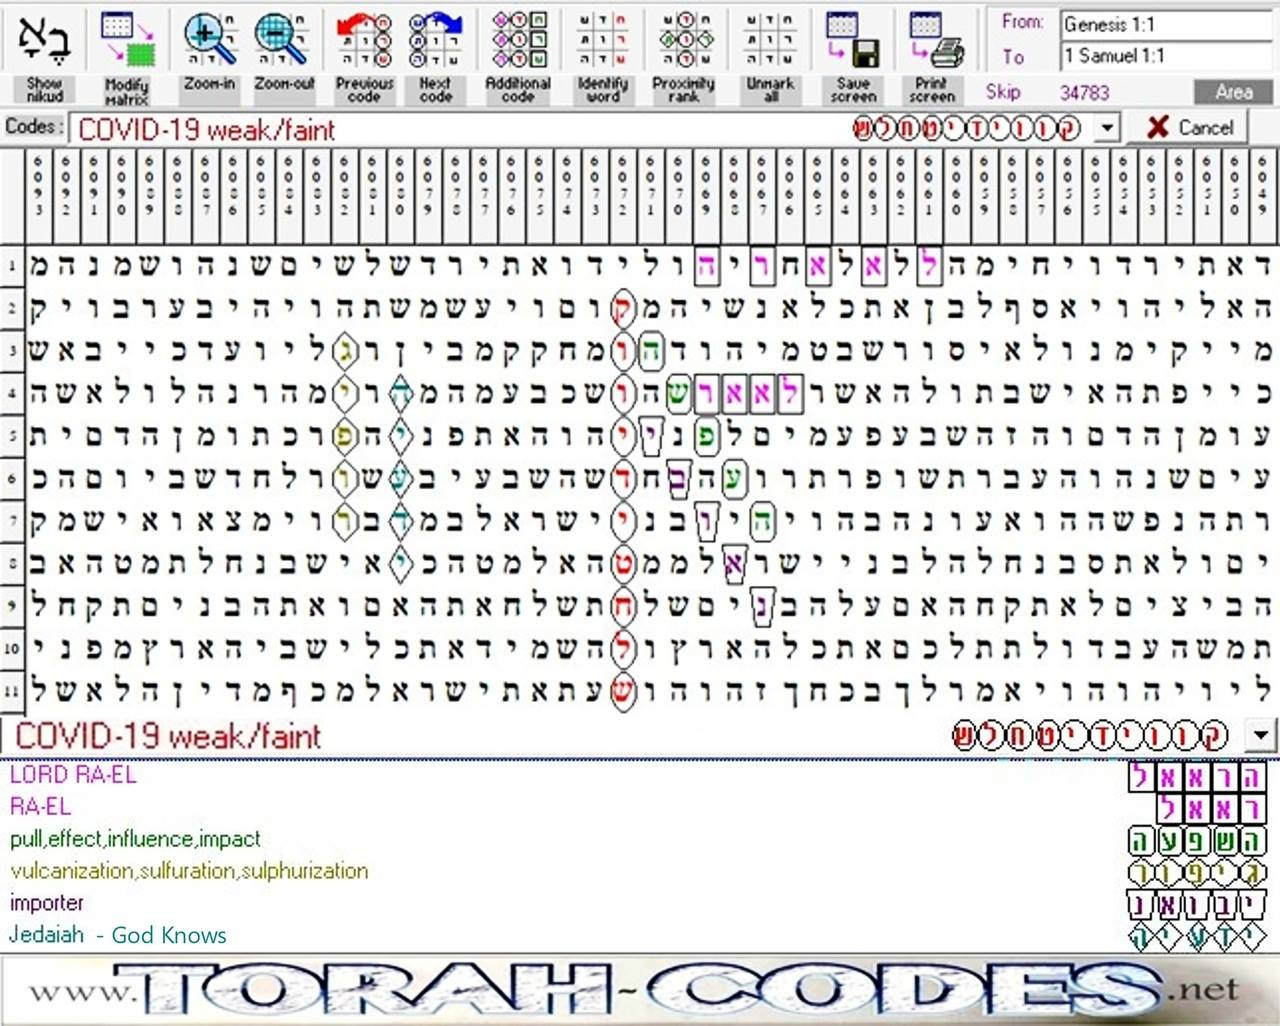Click the Area button
The image size is (1280, 1026).
pos(1234,92)
